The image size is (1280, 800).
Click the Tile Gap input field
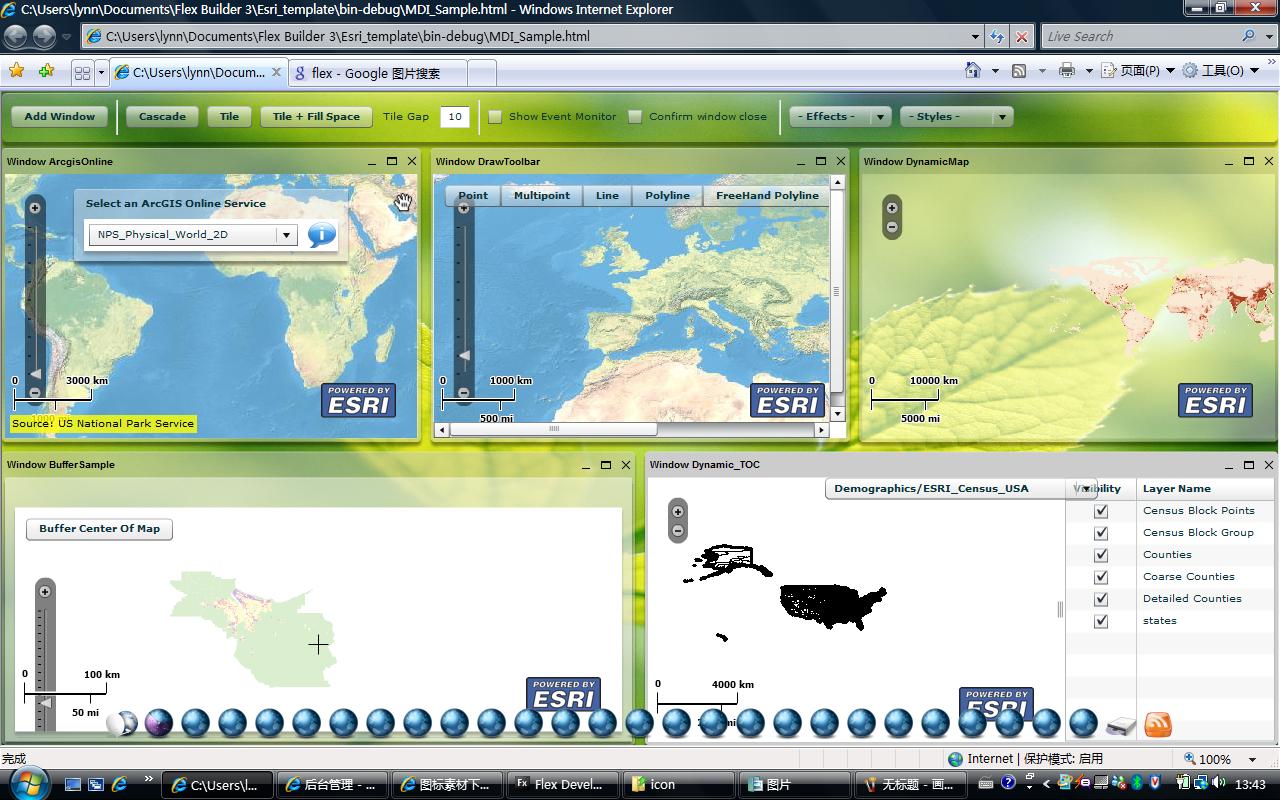click(x=455, y=116)
